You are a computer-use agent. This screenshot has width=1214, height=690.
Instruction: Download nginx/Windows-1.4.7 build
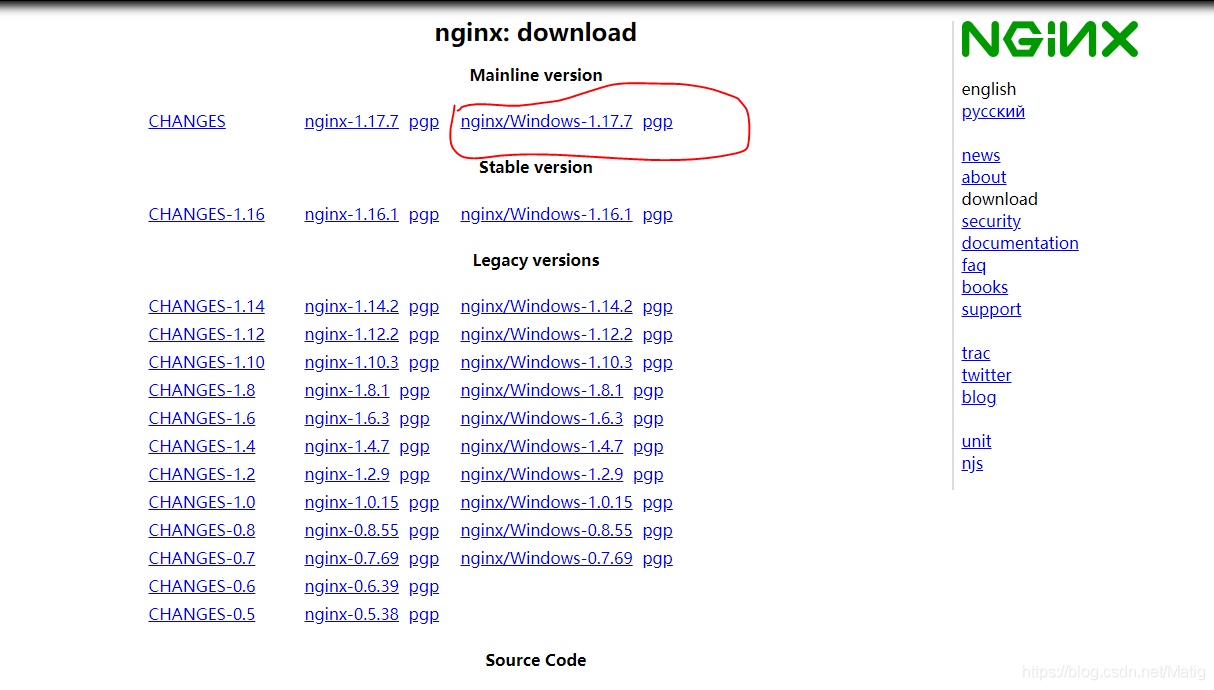click(x=541, y=446)
